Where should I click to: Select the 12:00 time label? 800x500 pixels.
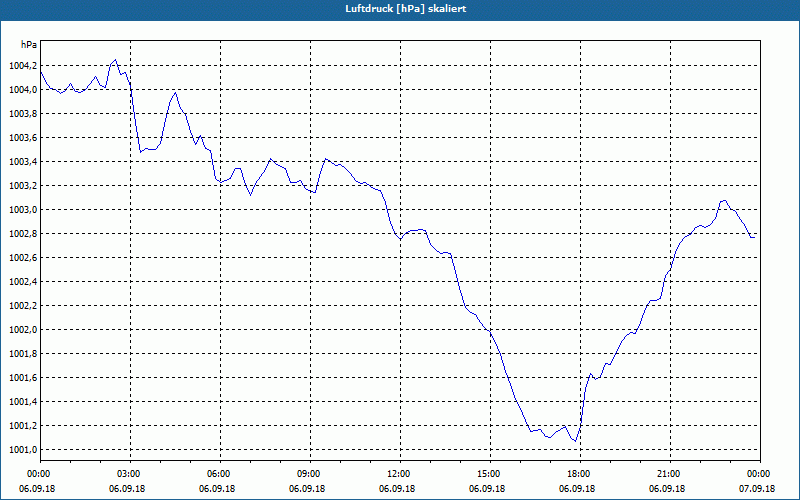point(400,474)
